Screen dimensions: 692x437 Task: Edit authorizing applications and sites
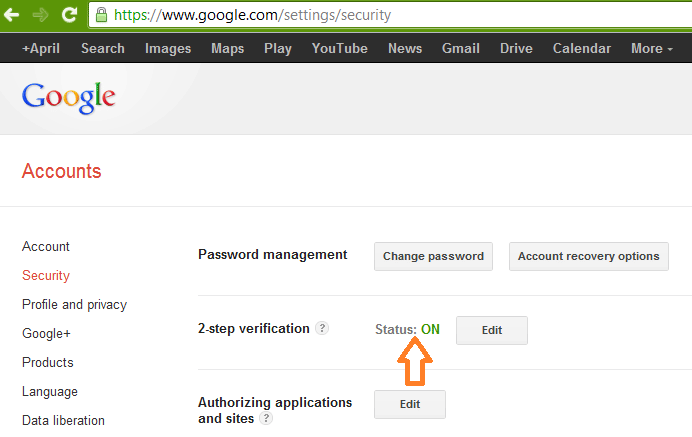coord(410,404)
